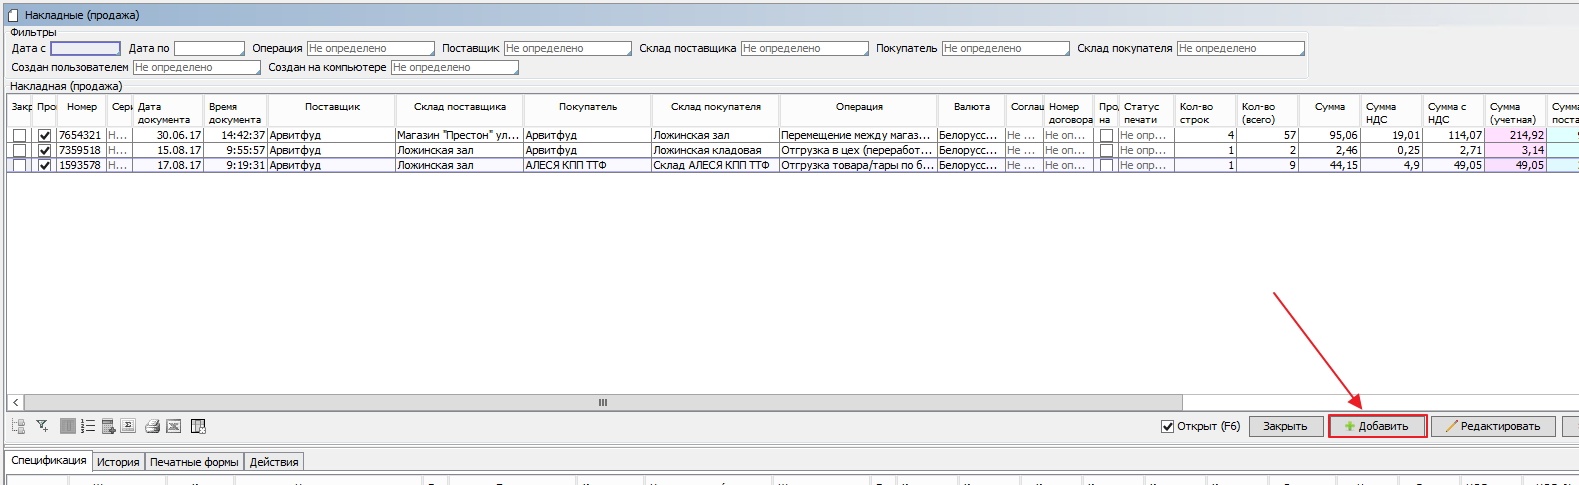Click the Excel export icon
Image resolution: width=1579 pixels, height=485 pixels.
(173, 426)
